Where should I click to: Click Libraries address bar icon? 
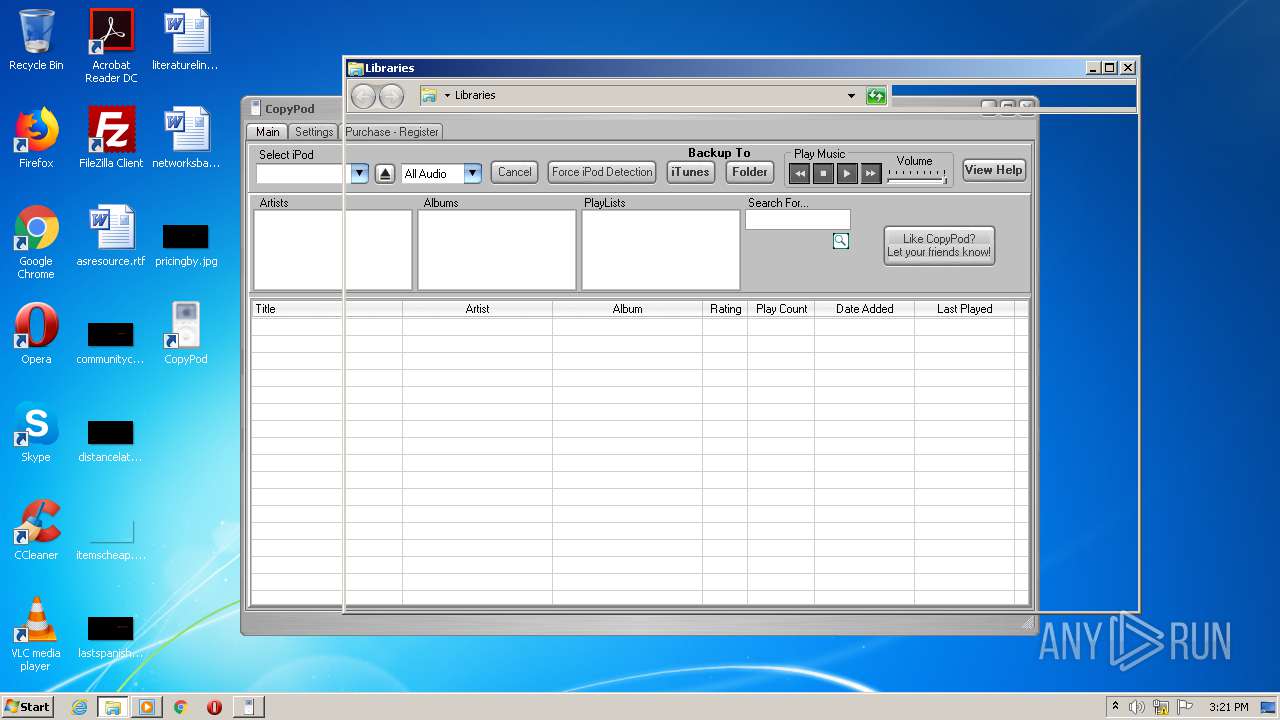pos(429,95)
